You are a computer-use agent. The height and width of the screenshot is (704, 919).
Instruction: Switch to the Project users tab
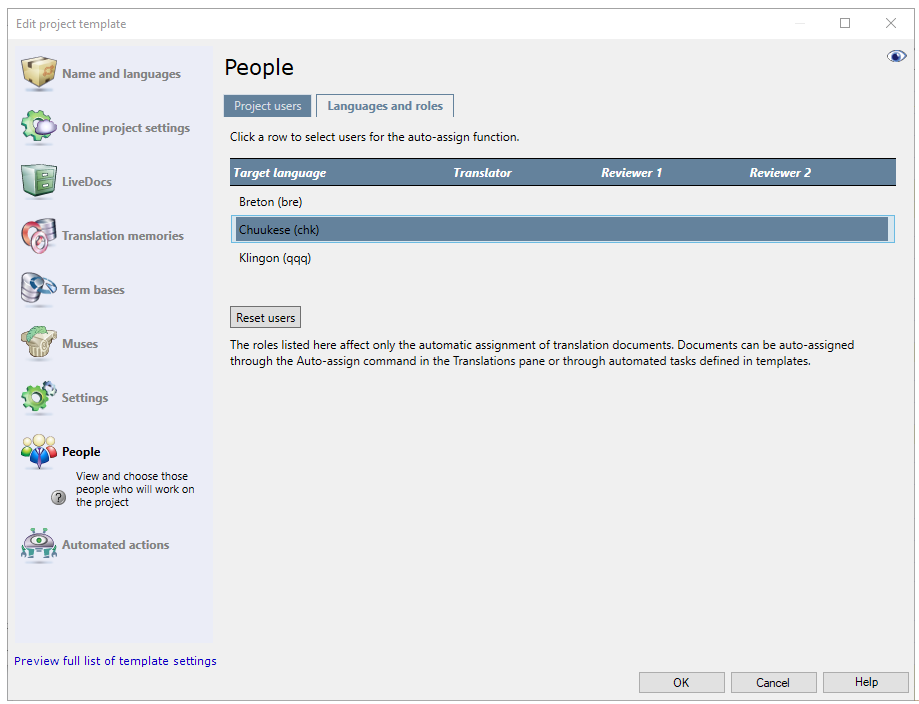click(x=267, y=105)
